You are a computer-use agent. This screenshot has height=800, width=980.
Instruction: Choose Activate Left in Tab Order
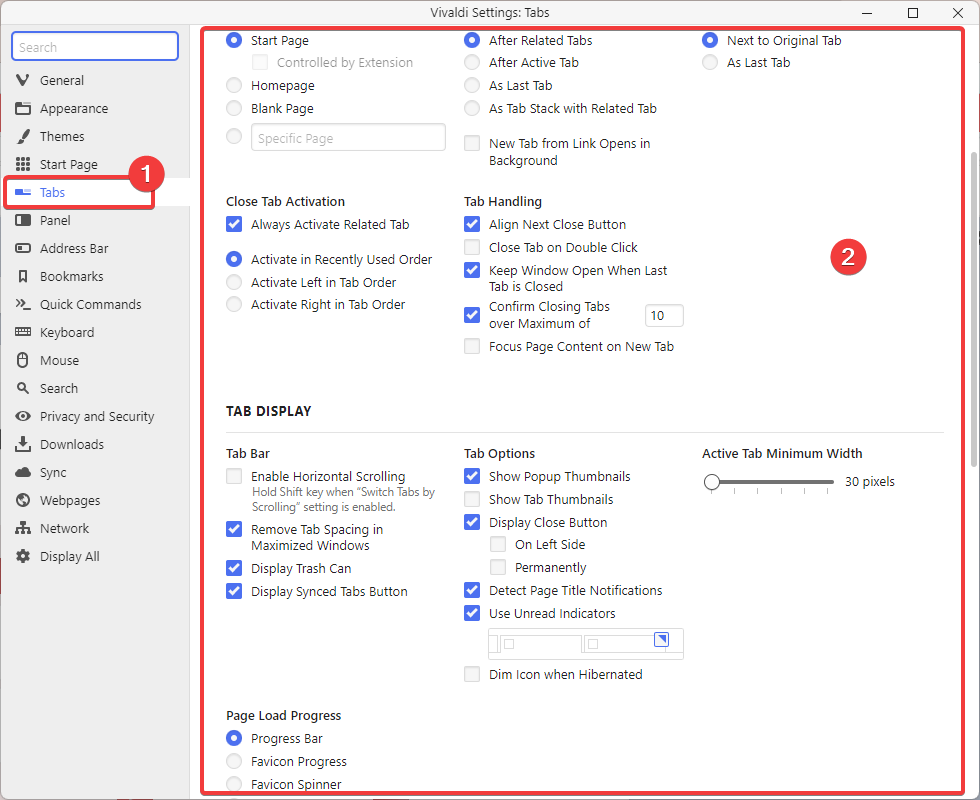point(234,282)
